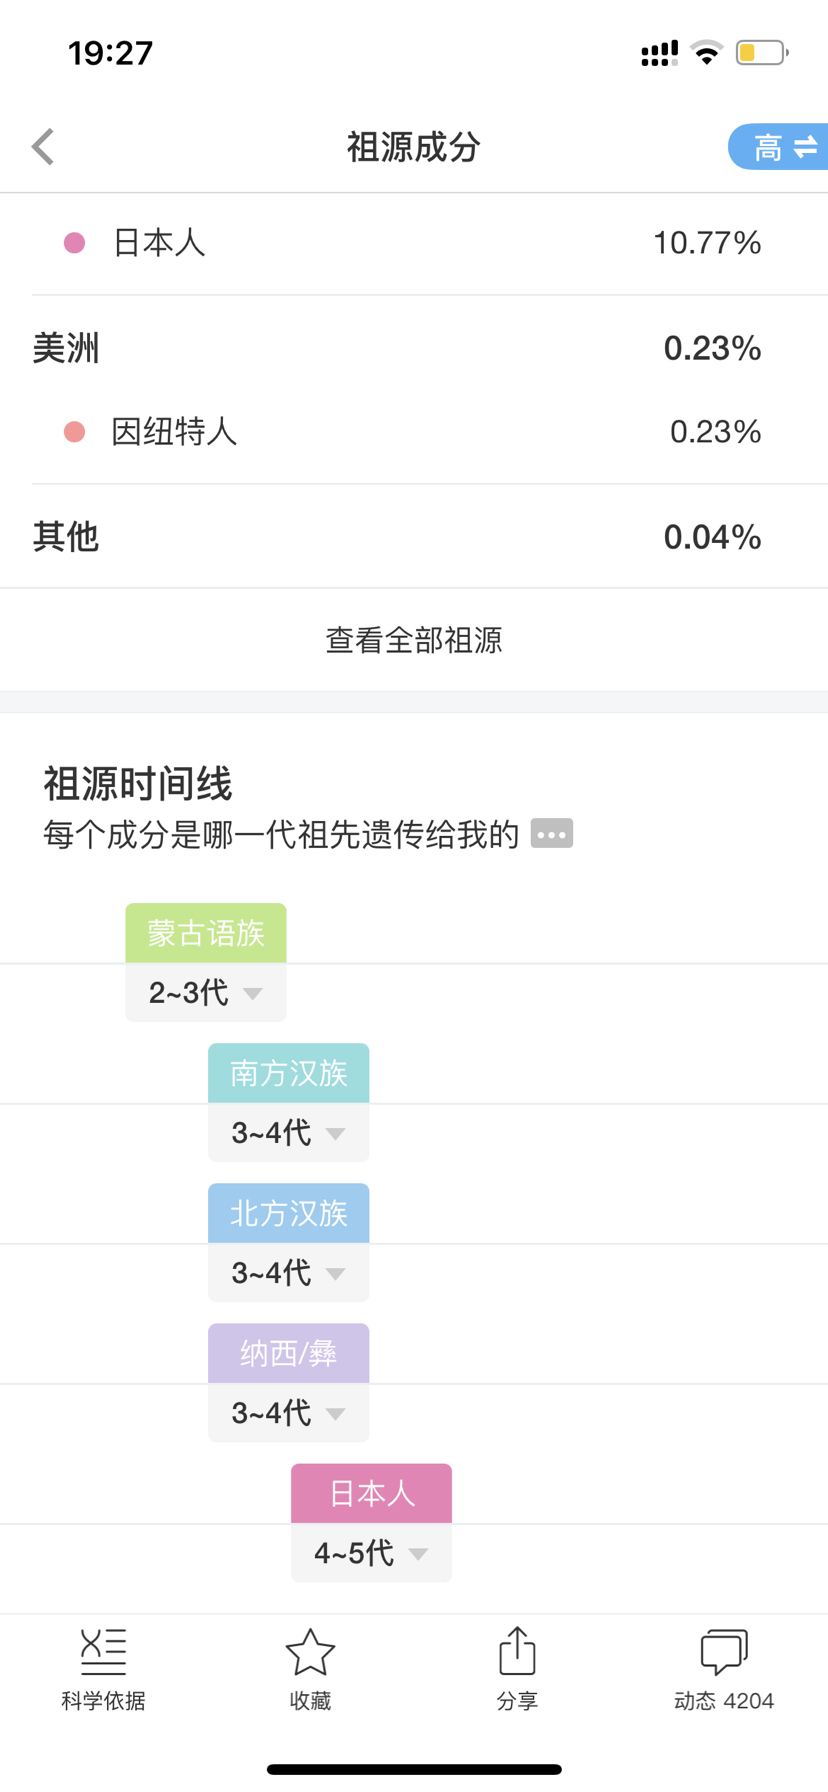Click 查看全部祖源 link
The height and width of the screenshot is (1792, 828).
(414, 640)
